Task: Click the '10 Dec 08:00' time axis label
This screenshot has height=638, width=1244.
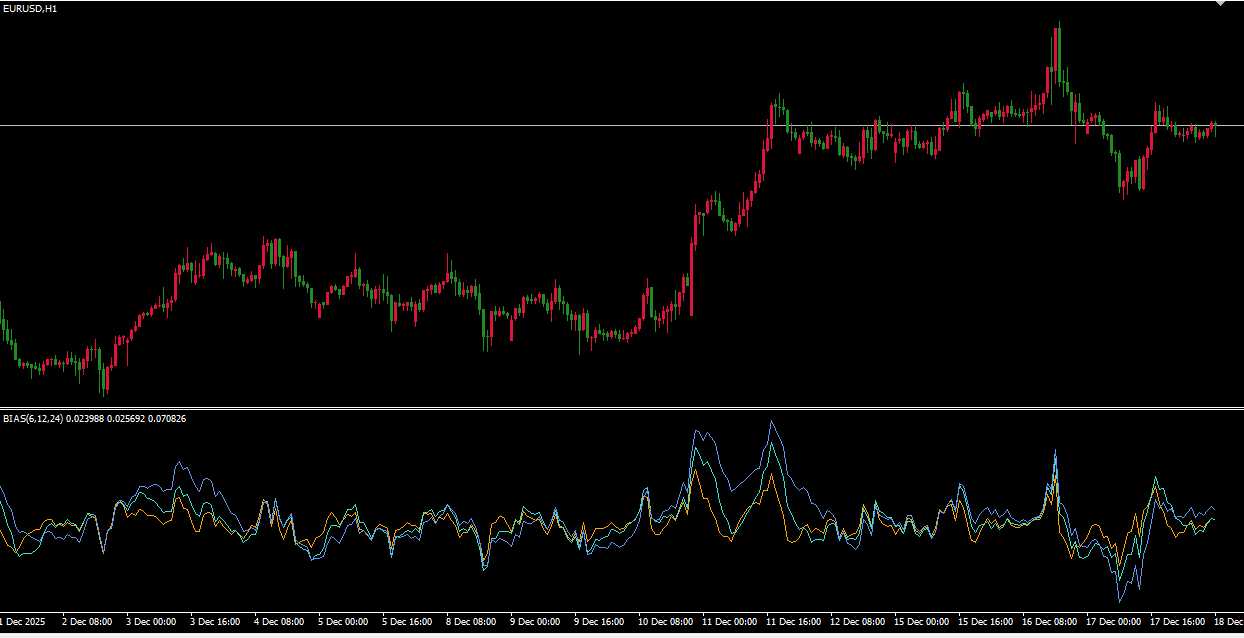Action: coord(664,621)
